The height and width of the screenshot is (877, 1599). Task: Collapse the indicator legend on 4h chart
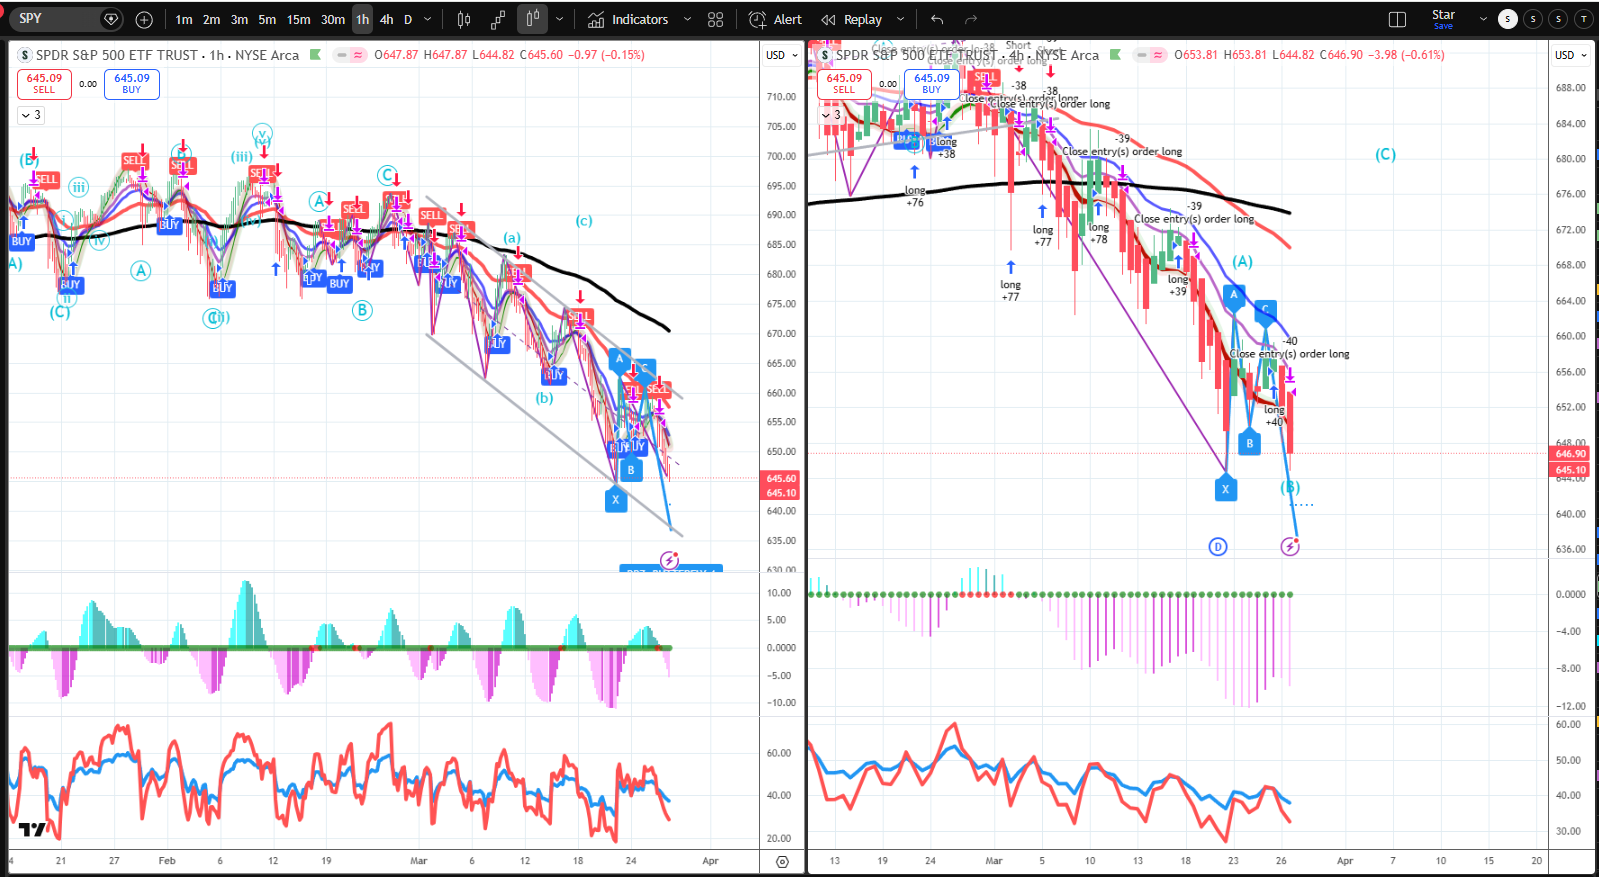(831, 115)
